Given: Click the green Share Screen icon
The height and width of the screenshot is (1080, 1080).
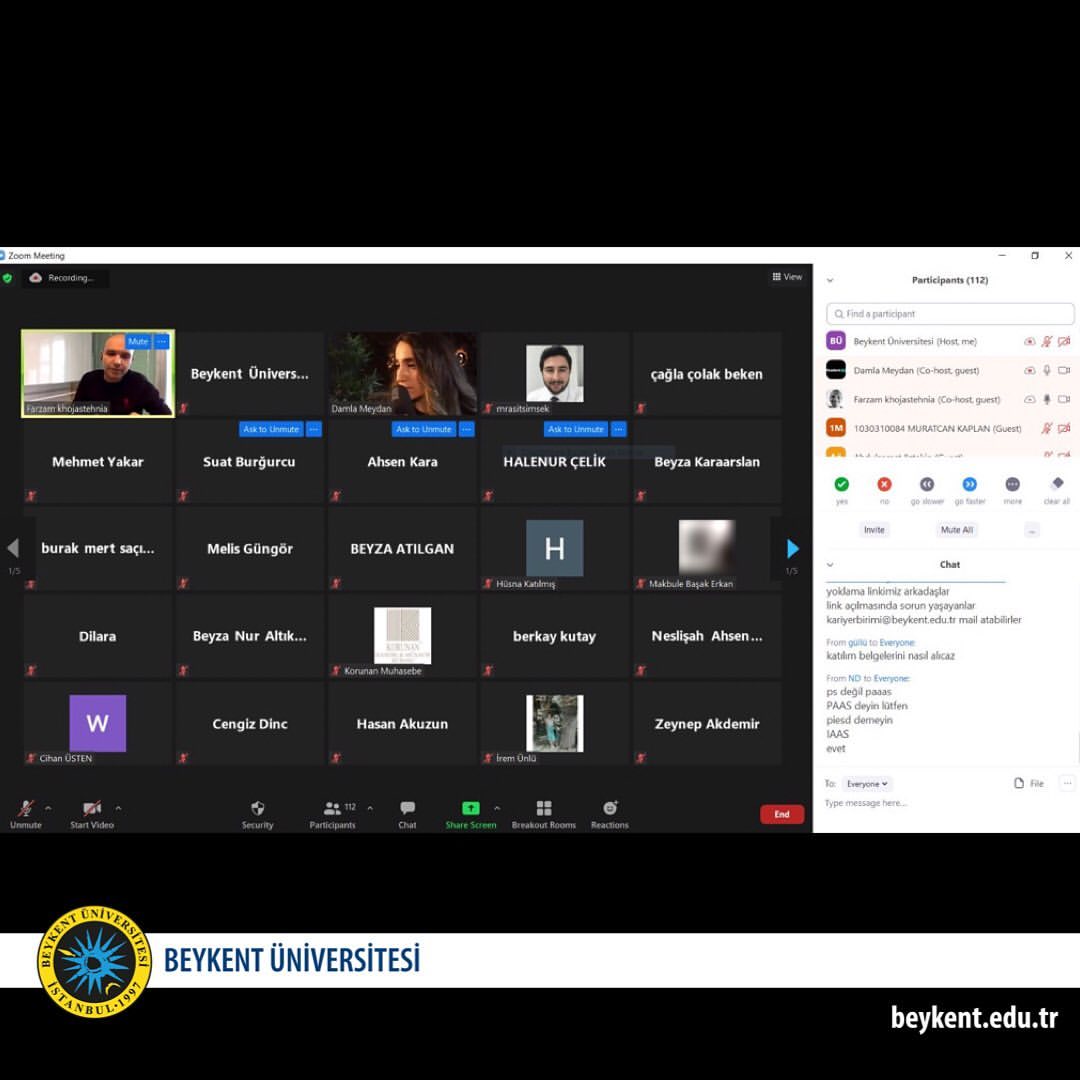Looking at the screenshot, I should point(470,808).
